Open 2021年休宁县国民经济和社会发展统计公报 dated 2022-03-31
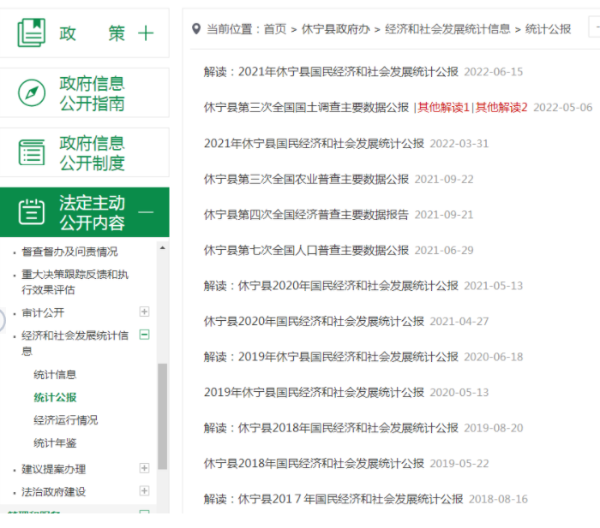 tap(313, 143)
